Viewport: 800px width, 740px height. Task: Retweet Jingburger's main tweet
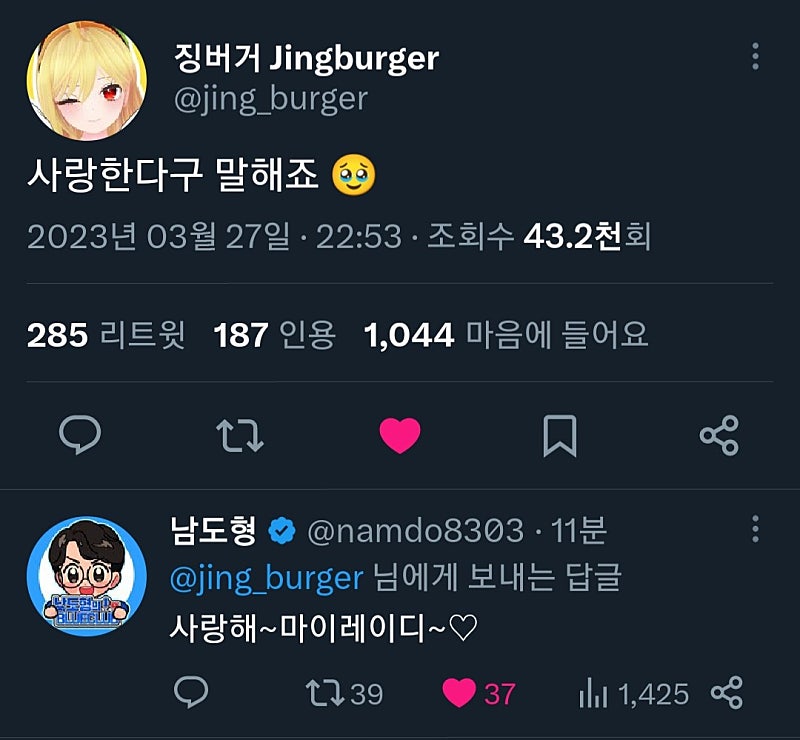tap(240, 436)
